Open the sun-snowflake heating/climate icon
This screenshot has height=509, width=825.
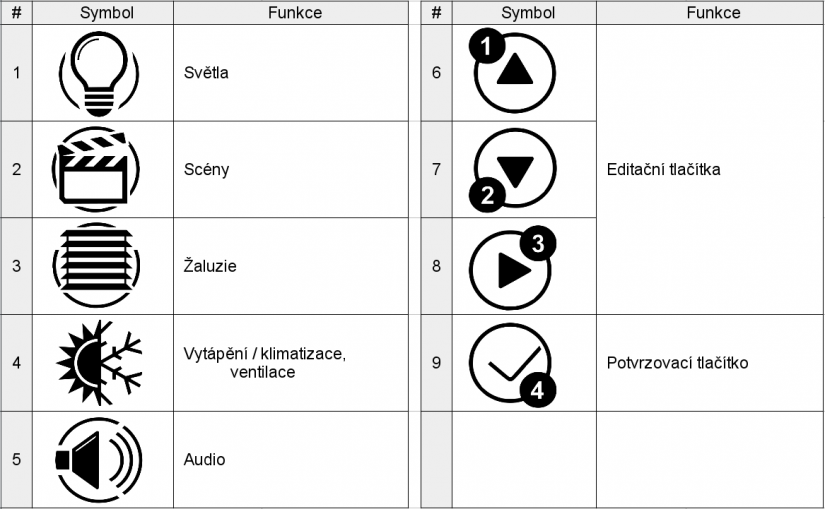point(99,362)
